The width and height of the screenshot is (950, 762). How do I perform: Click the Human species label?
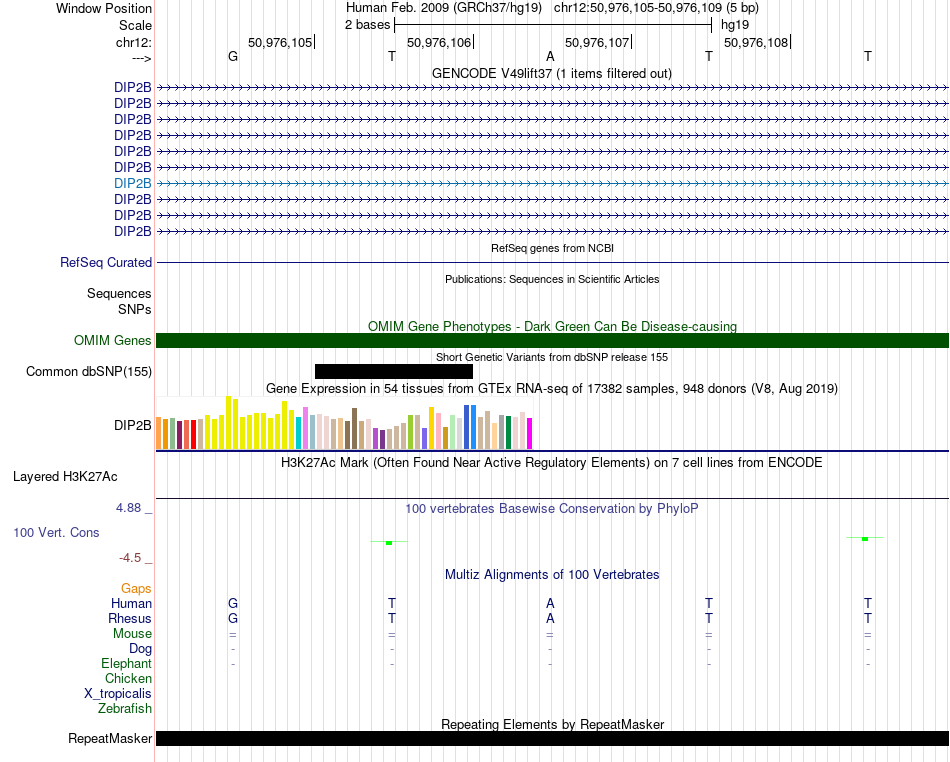[131, 603]
